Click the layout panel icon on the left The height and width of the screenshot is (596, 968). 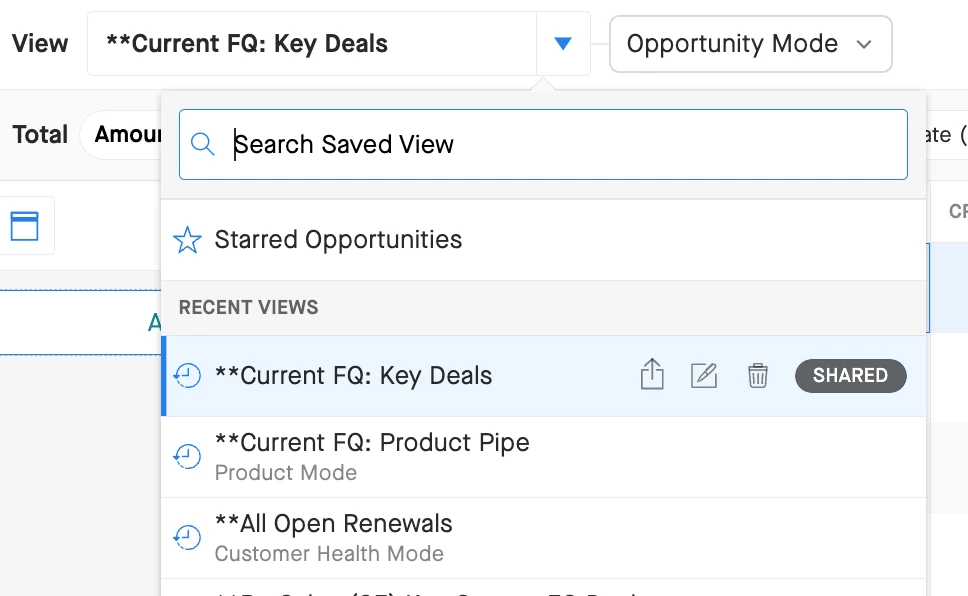(25, 226)
